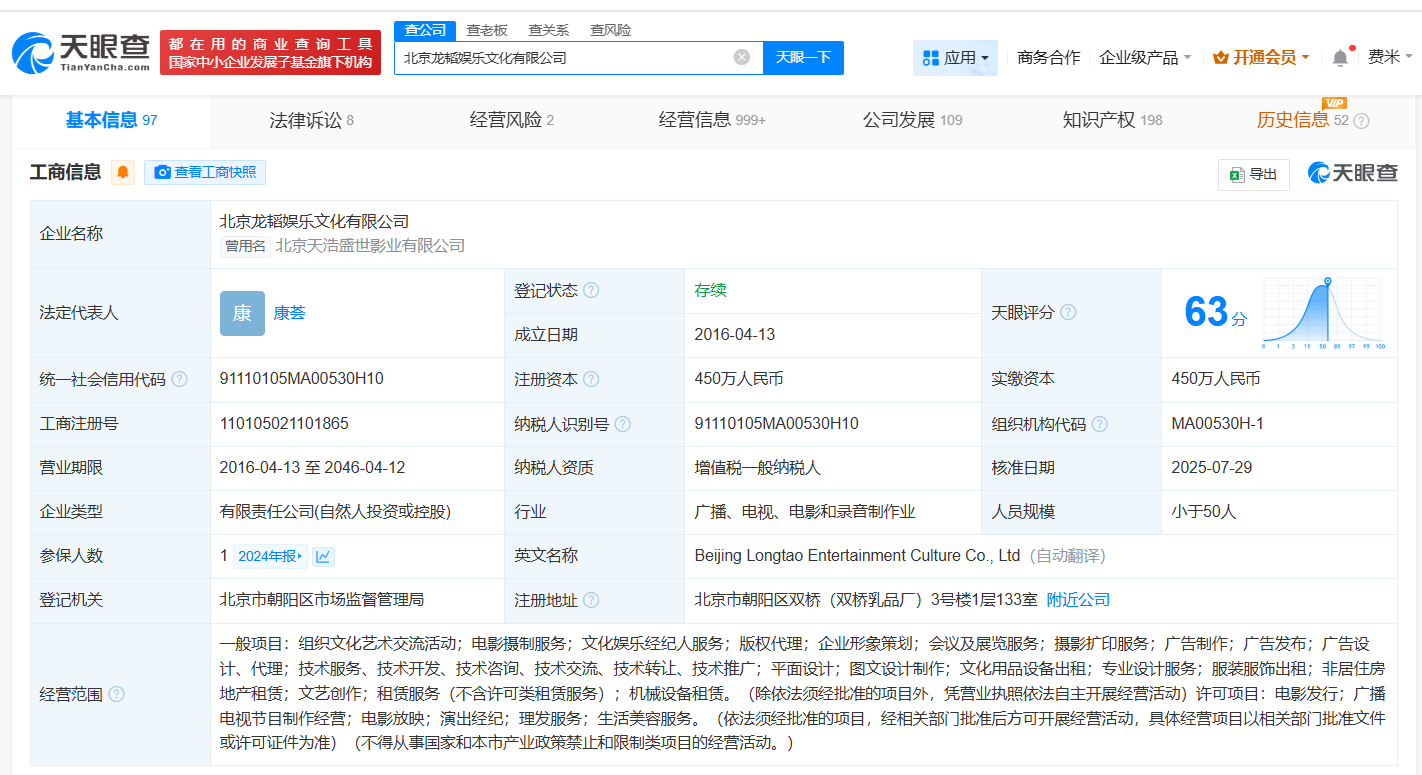The width and height of the screenshot is (1422, 775).
Task: Click the blue grid icon on 应用
Action: coord(930,57)
